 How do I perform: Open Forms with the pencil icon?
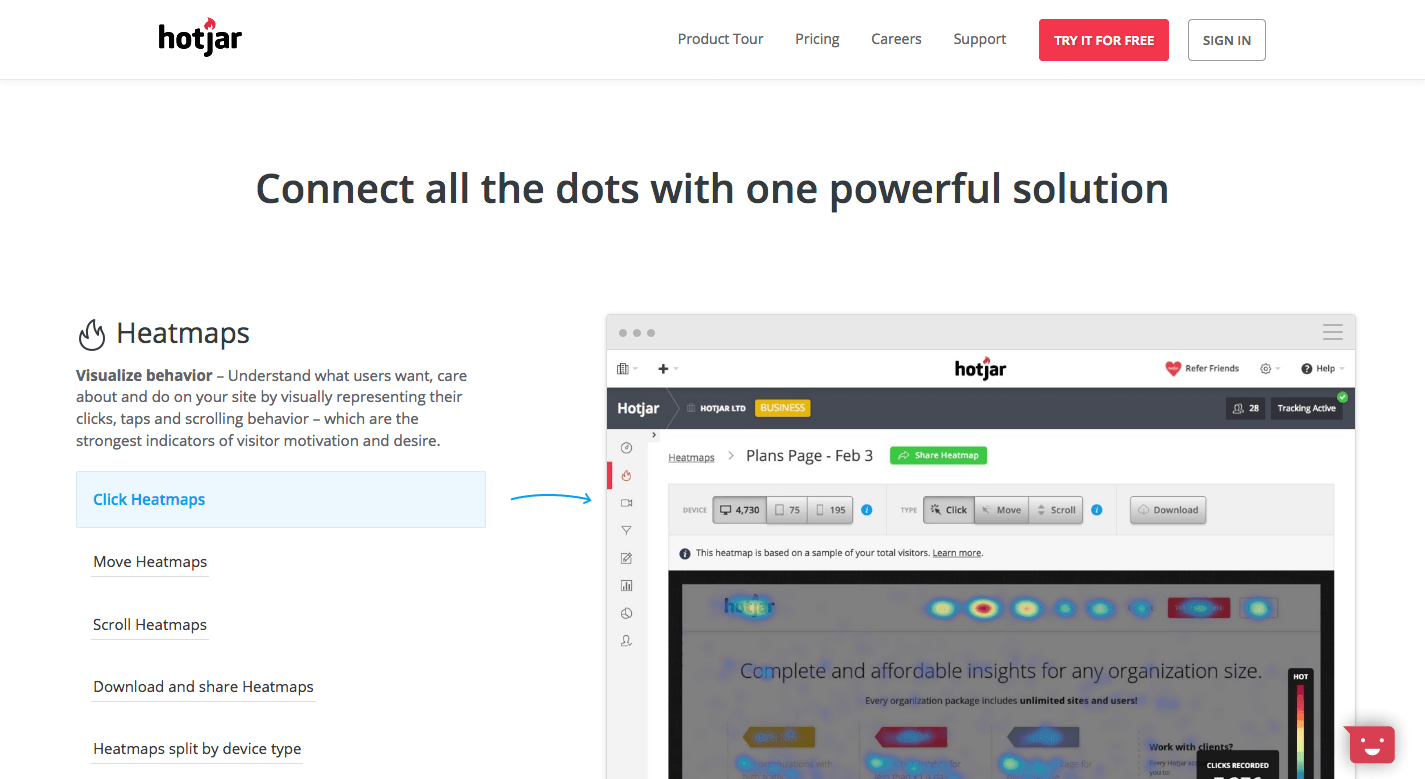pyautogui.click(x=626, y=558)
